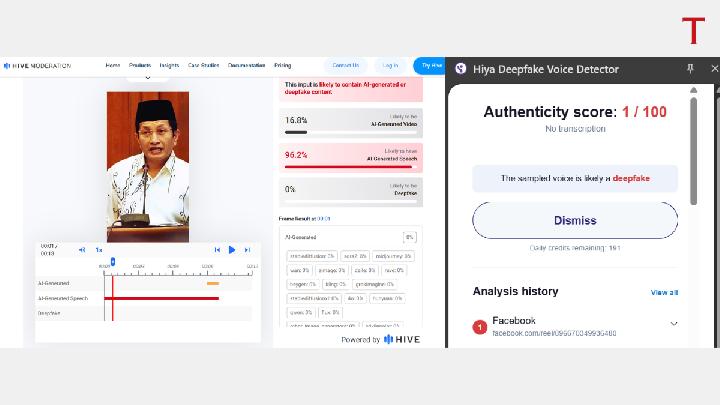This screenshot has width=720, height=405.
Task: Open the Case Studies menu item
Action: [x=203, y=66]
